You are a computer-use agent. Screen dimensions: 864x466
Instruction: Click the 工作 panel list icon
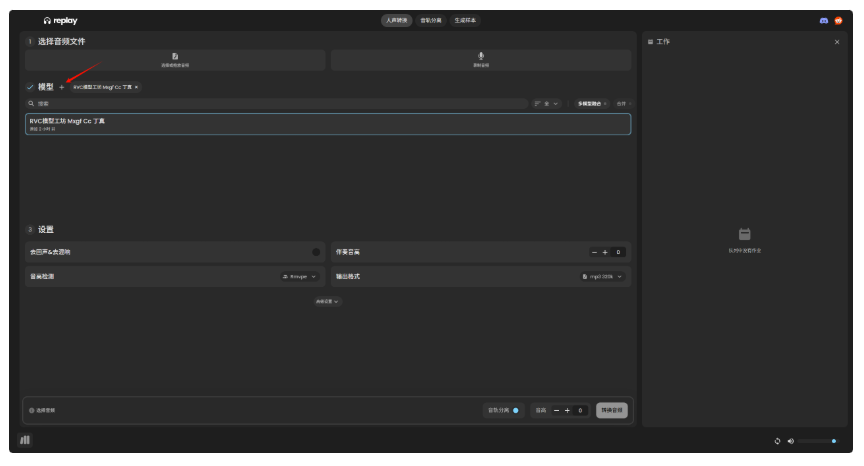point(650,42)
